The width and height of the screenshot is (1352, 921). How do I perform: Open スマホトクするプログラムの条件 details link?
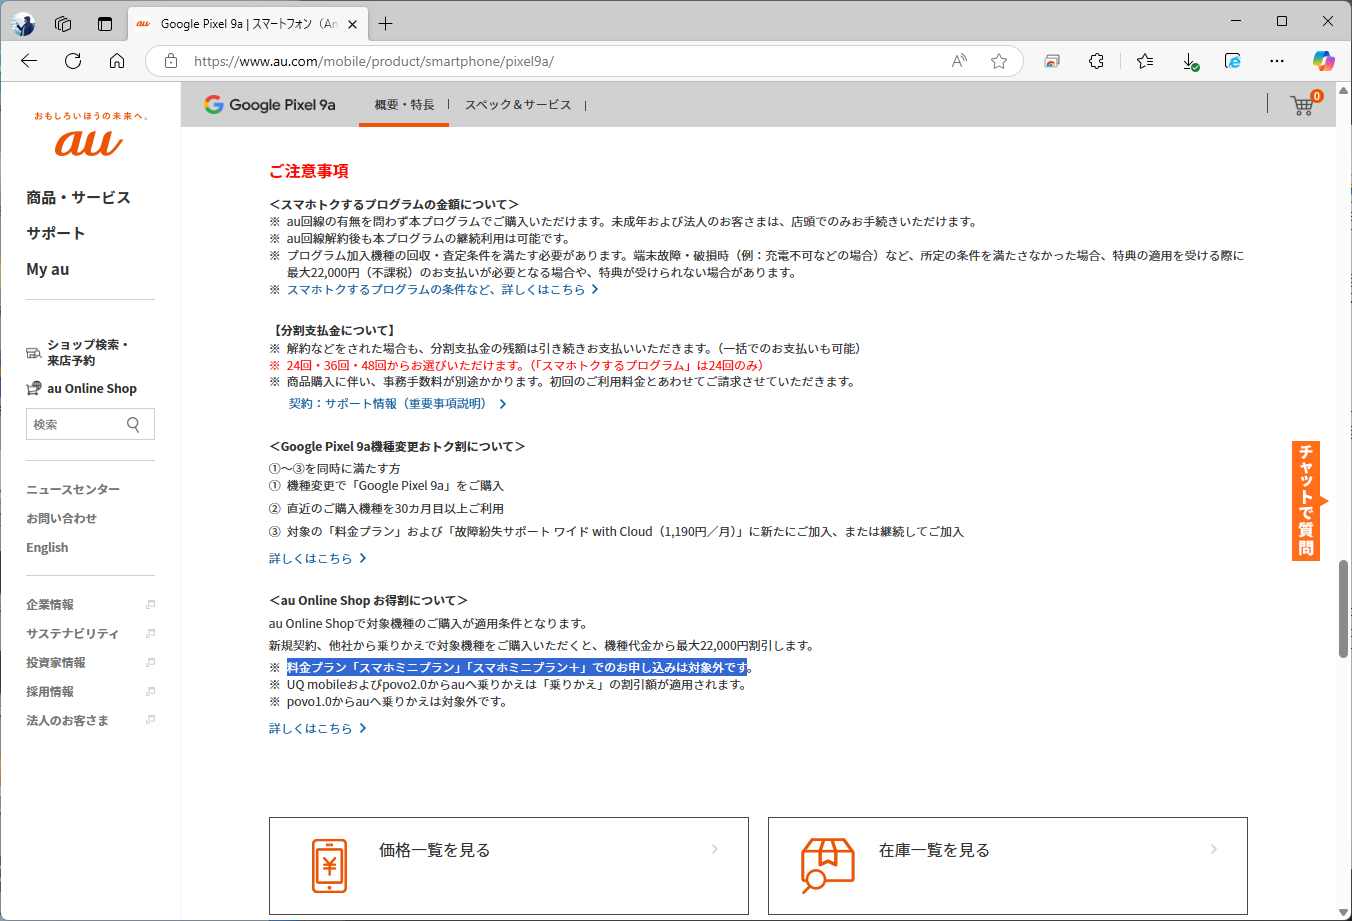click(442, 289)
